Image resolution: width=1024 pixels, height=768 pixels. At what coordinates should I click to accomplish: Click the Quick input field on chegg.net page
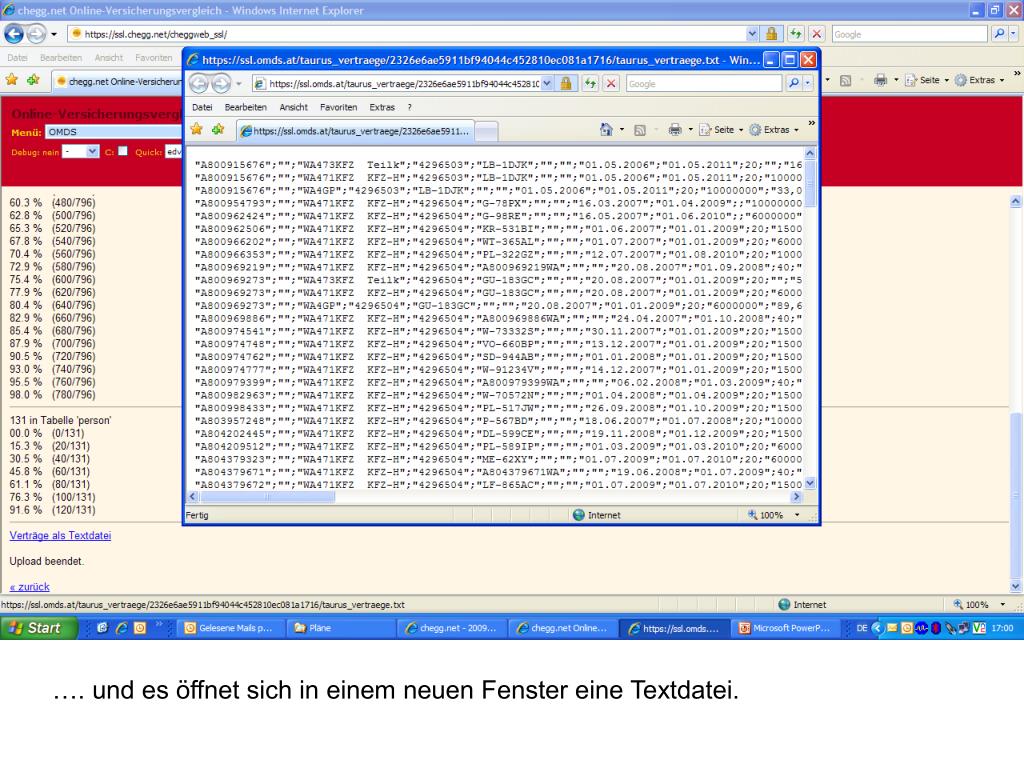click(x=173, y=152)
